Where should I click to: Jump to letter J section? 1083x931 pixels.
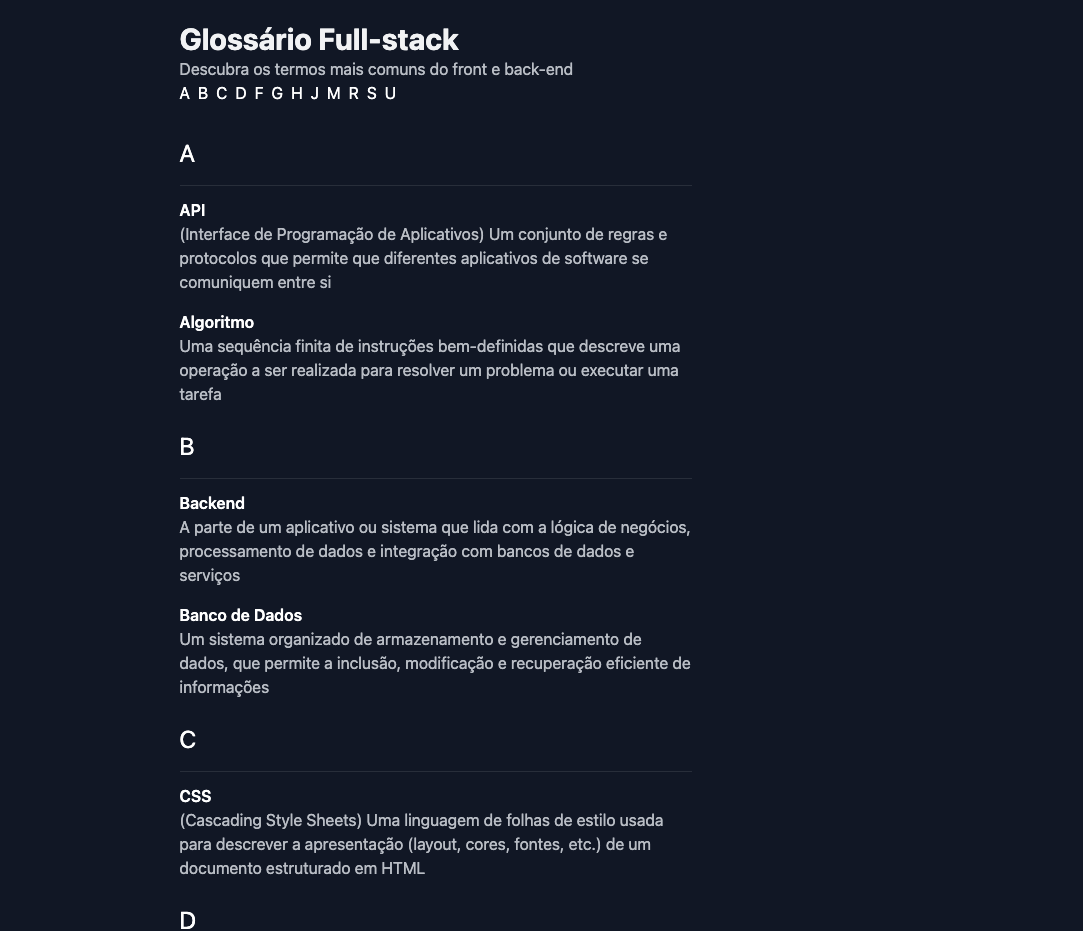315,93
